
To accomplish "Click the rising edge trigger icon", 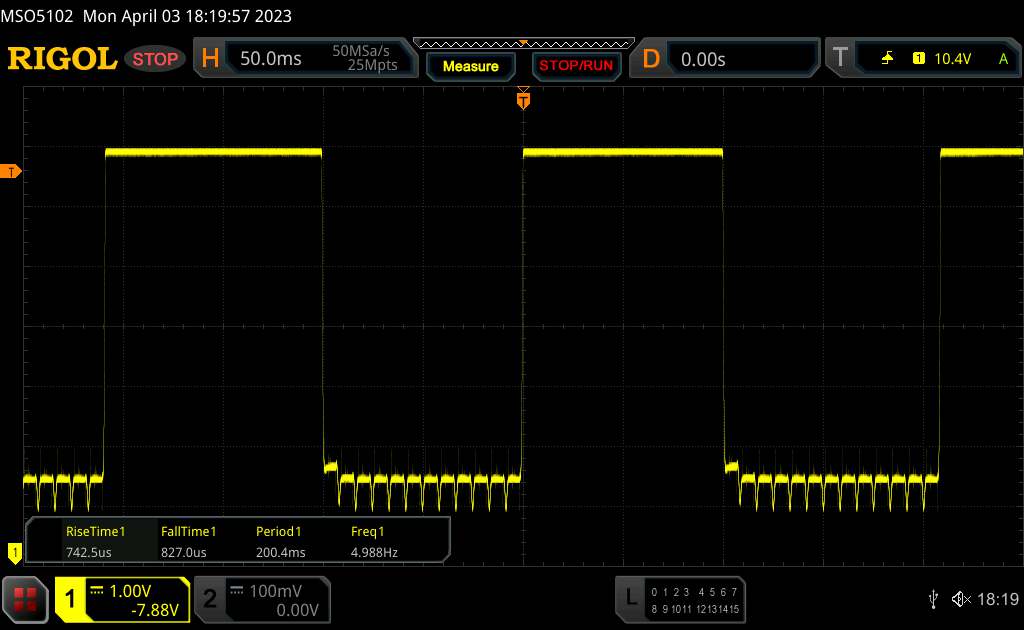I will tap(887, 59).
